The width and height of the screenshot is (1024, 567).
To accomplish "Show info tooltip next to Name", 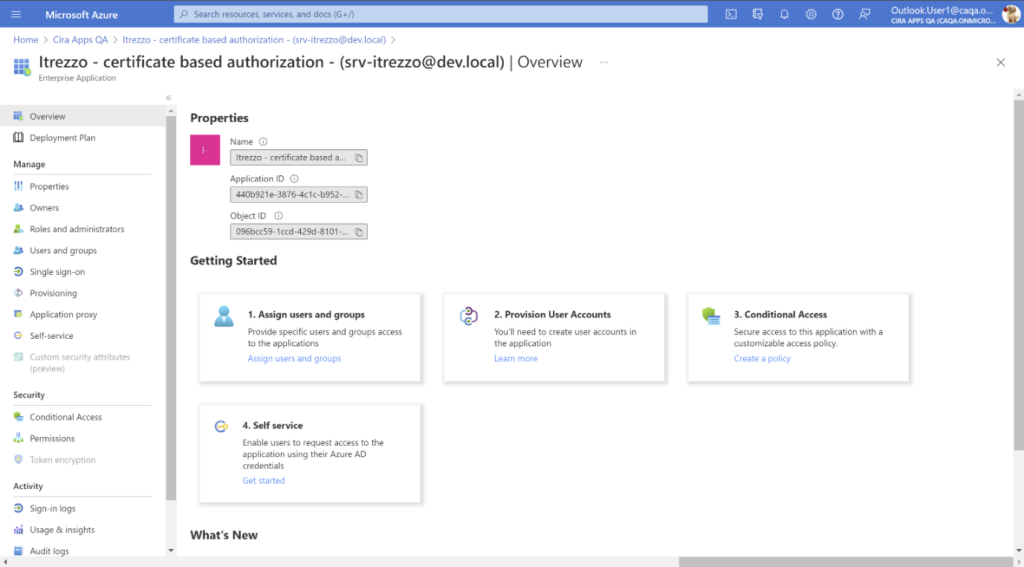I will click(263, 142).
